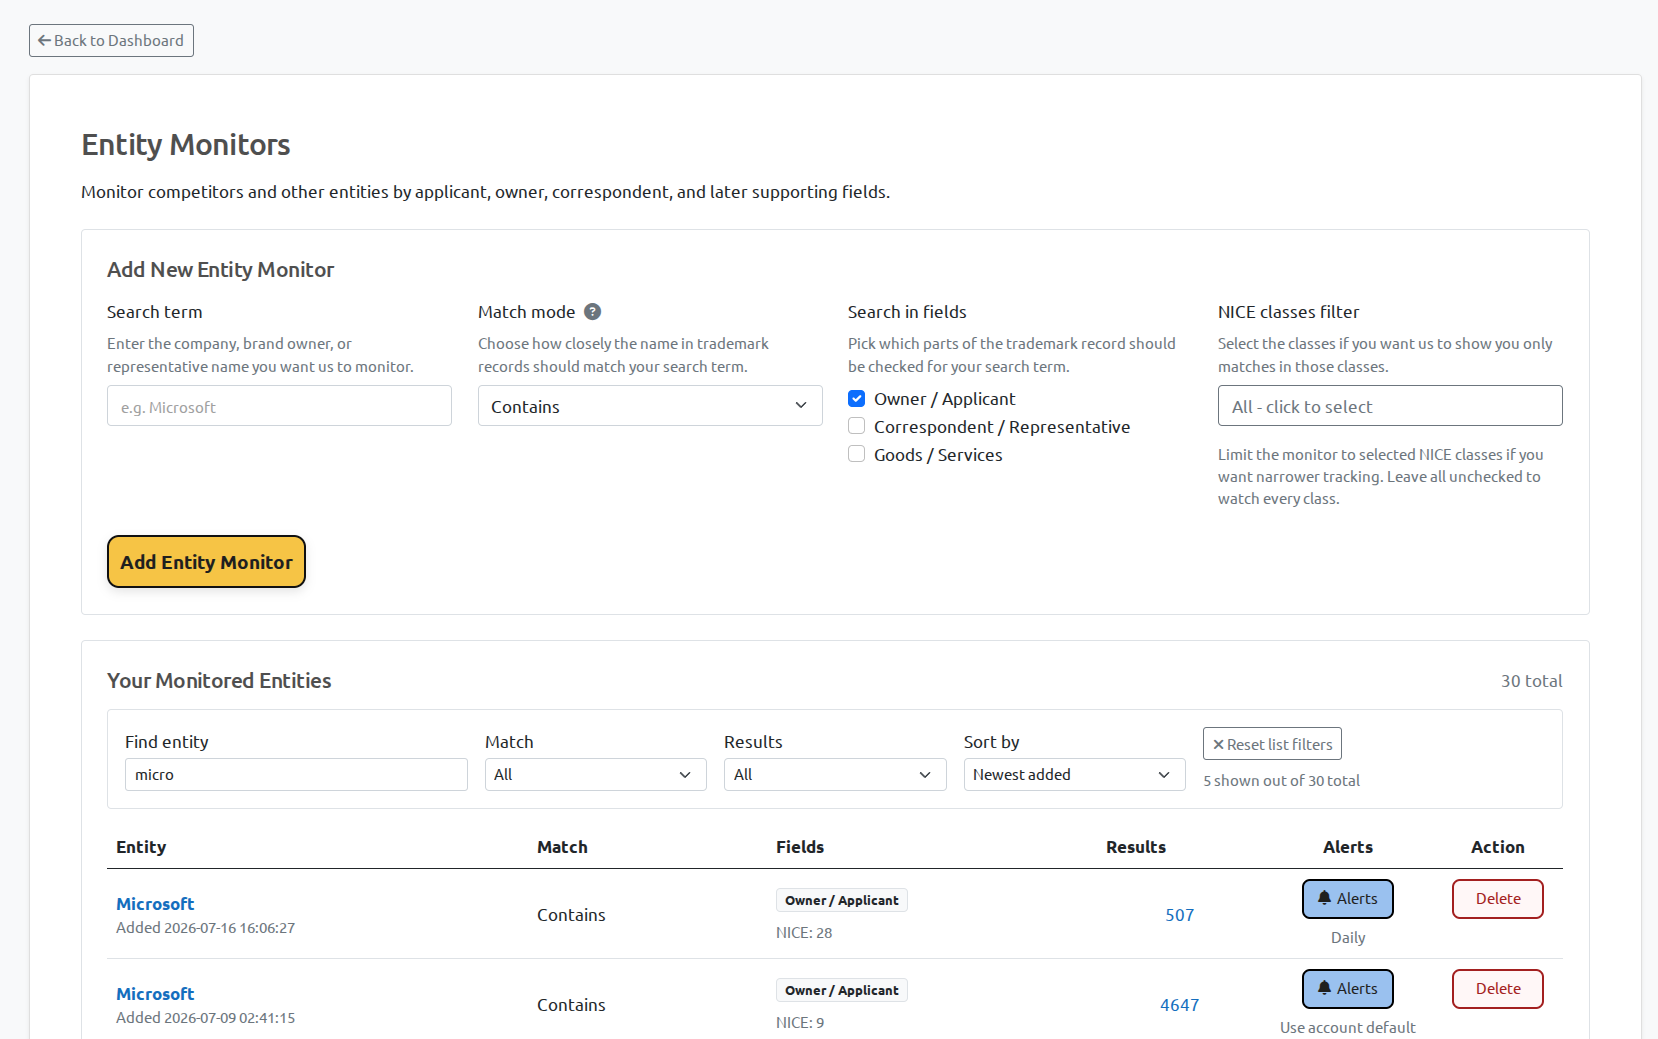This screenshot has width=1658, height=1039.
Task: Delete the Microsoft monitor with 507 results
Action: pyautogui.click(x=1498, y=899)
